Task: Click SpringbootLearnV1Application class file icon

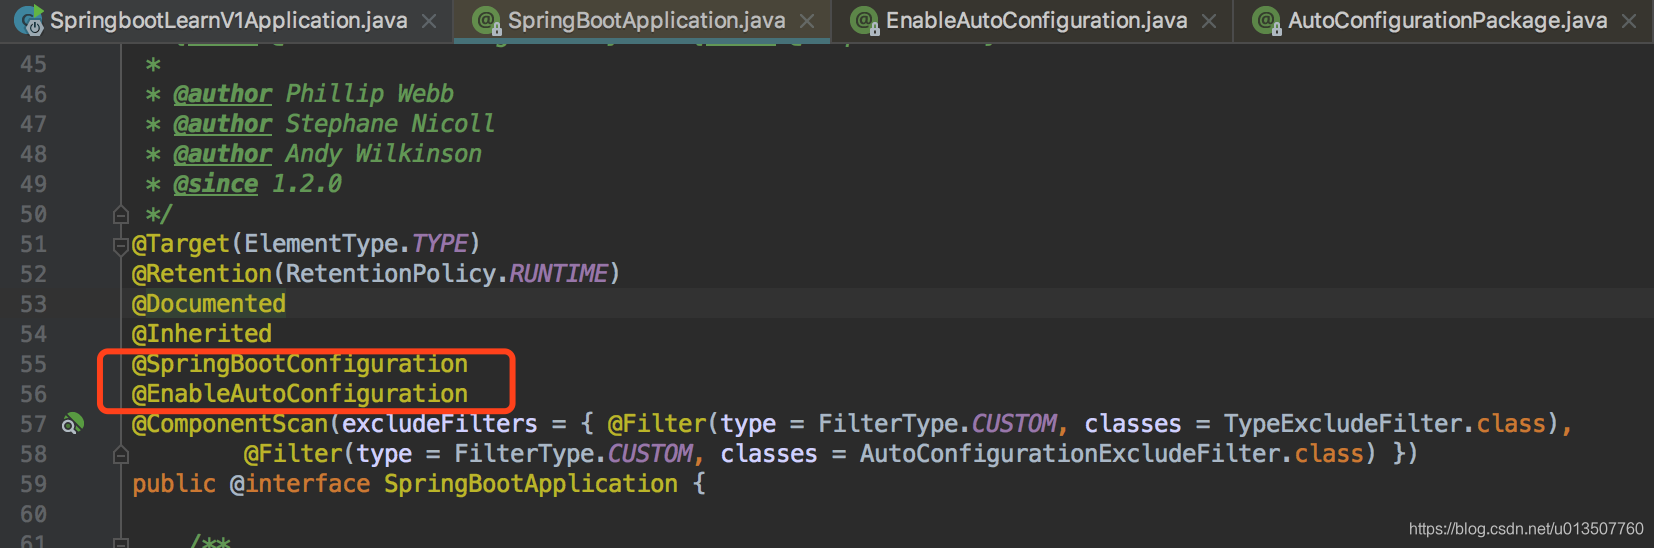Action: pos(29,20)
